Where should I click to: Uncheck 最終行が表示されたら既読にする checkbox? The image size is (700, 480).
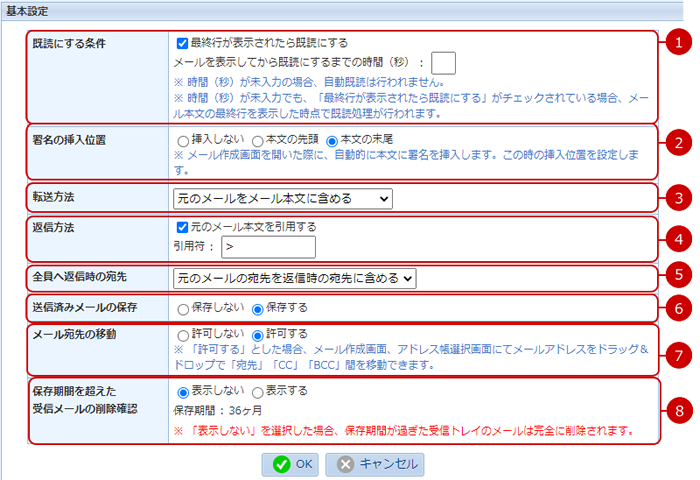(182, 43)
